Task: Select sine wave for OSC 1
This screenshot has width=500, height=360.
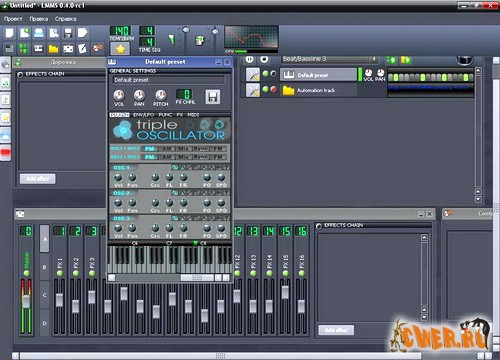Action: (175, 167)
